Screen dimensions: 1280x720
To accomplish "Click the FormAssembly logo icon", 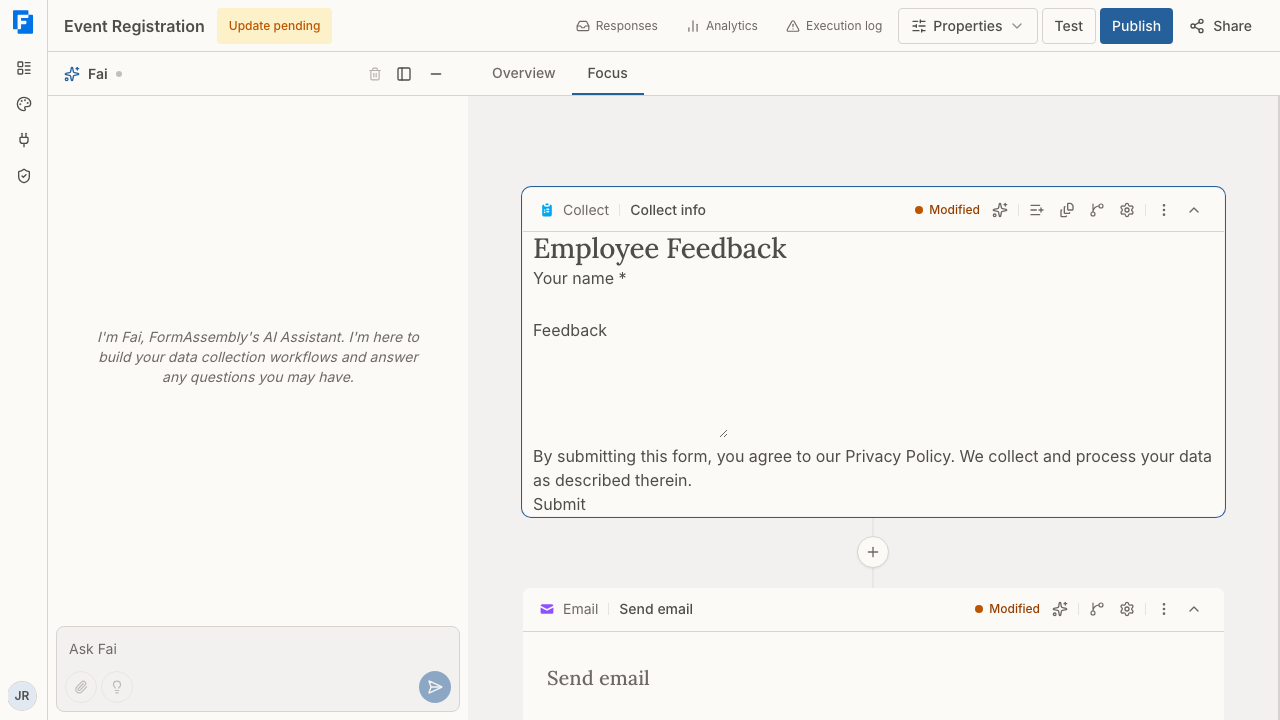I will point(23,22).
